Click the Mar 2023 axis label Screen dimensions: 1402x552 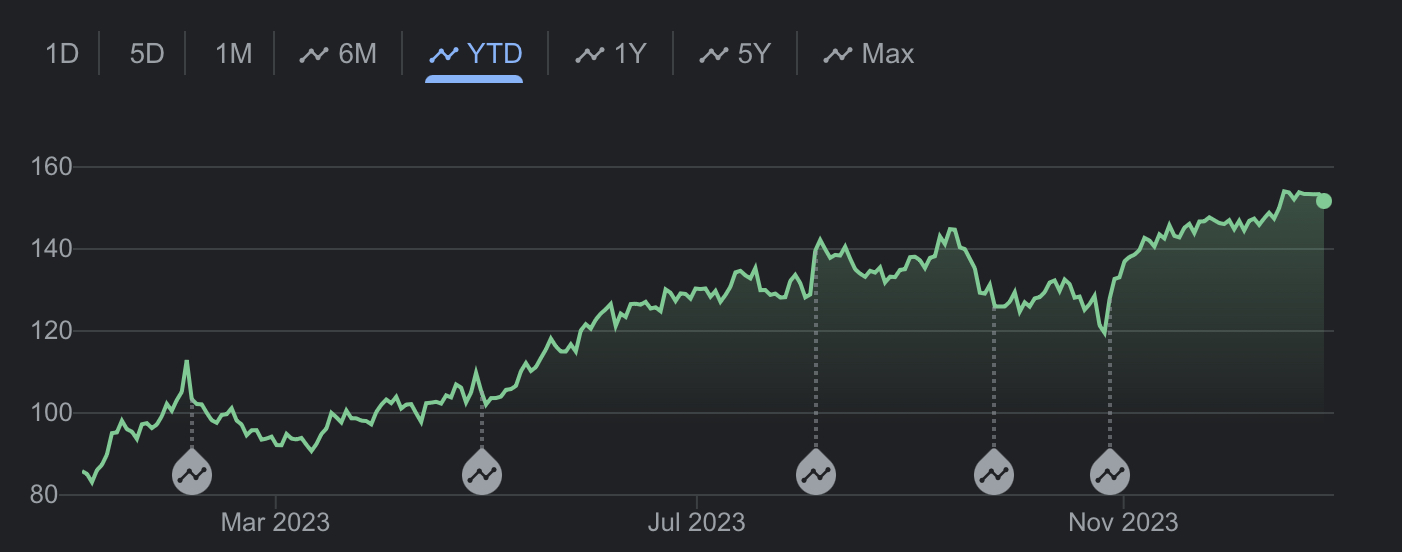point(275,522)
